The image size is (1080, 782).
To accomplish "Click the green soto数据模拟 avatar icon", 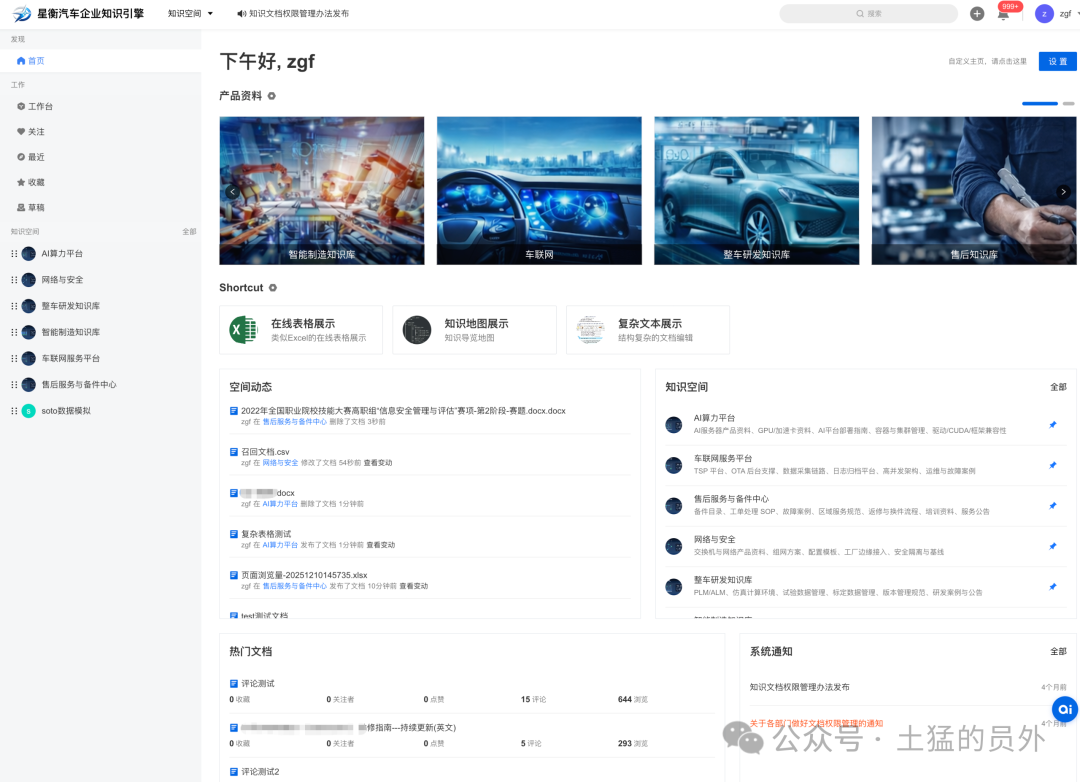I will [x=29, y=411].
